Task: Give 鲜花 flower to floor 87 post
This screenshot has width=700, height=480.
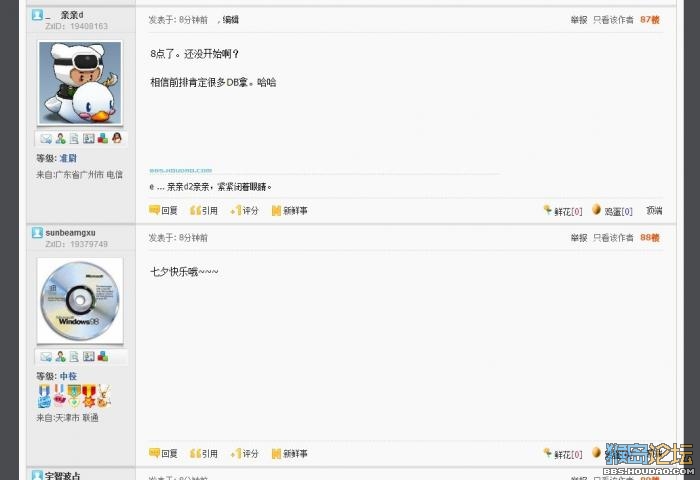Action: (x=563, y=211)
